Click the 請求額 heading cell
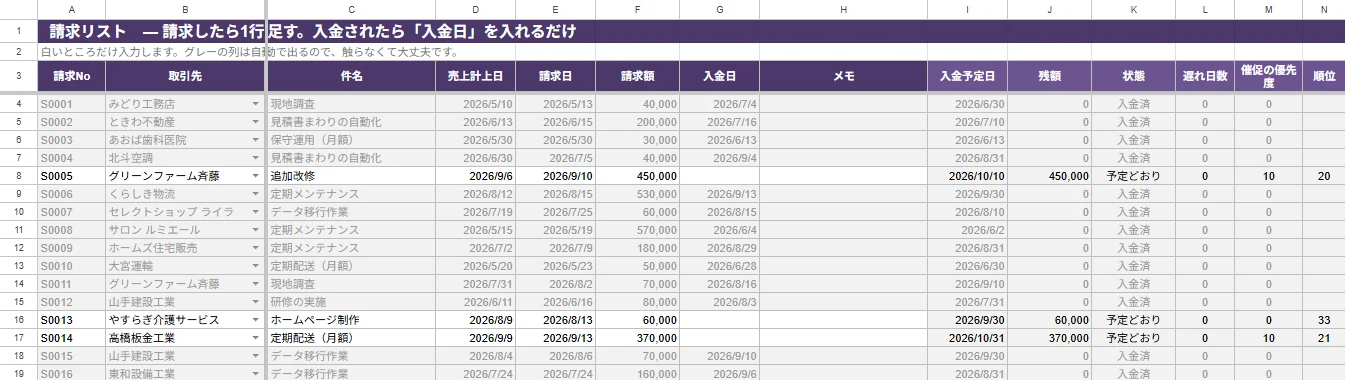 tap(637, 76)
